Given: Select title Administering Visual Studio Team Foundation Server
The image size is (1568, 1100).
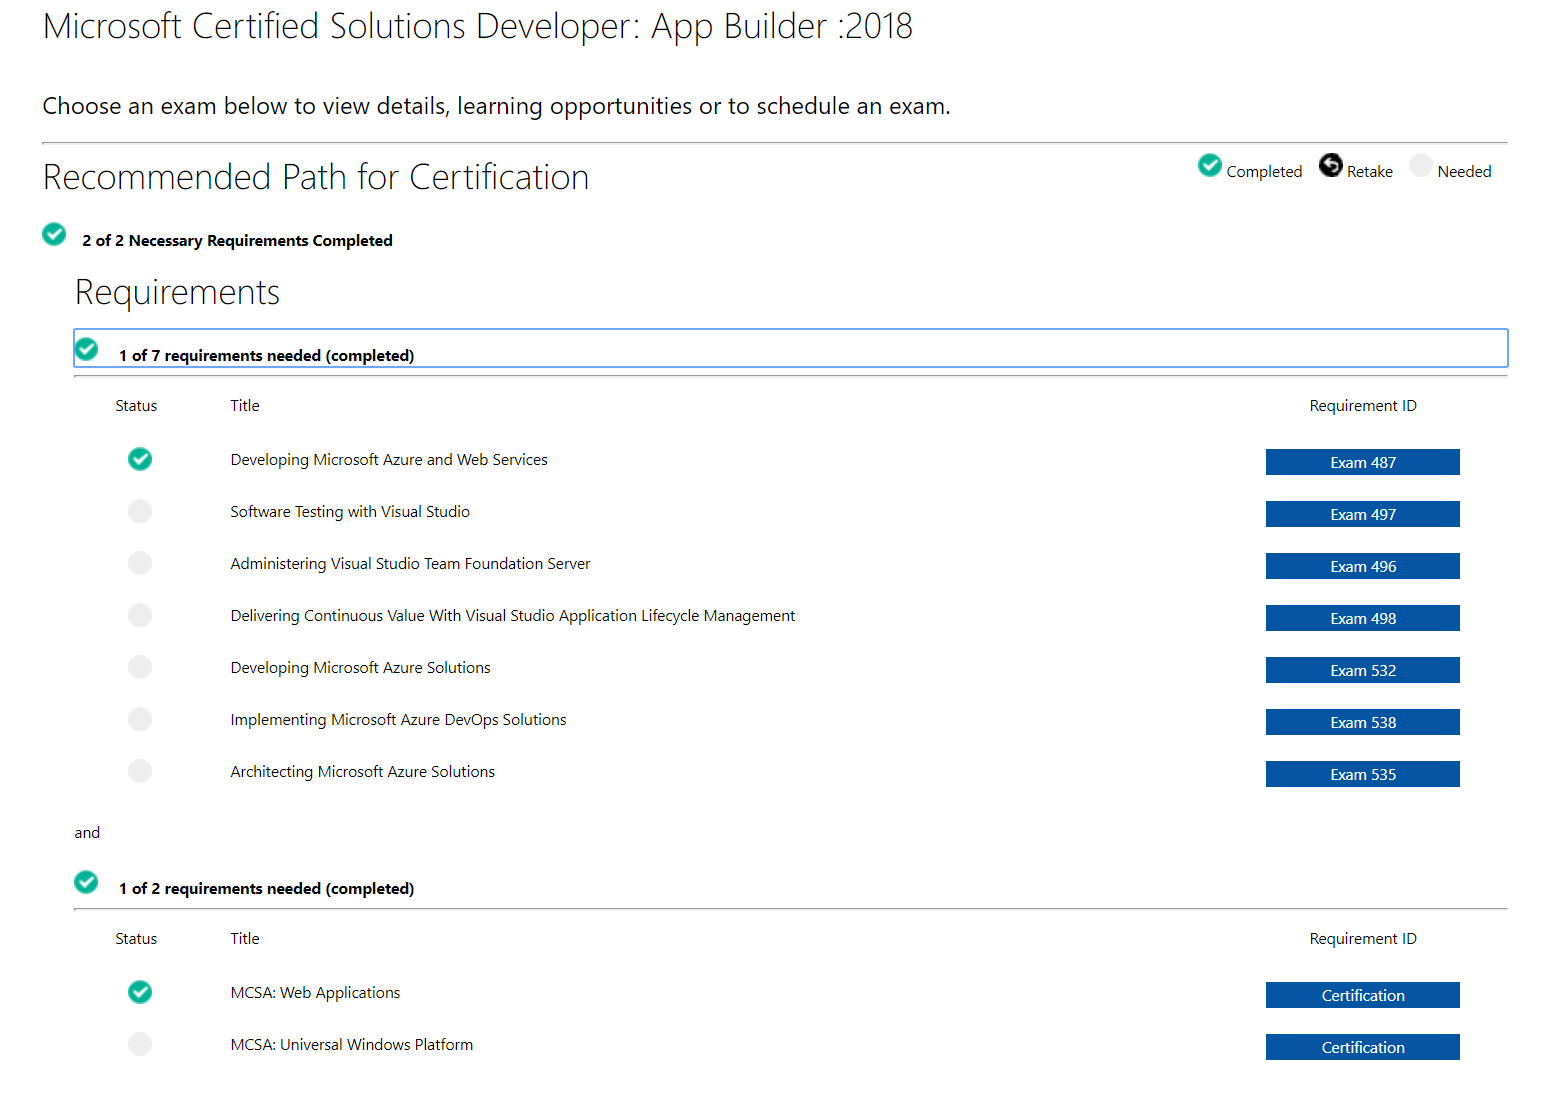Looking at the screenshot, I should [410, 564].
